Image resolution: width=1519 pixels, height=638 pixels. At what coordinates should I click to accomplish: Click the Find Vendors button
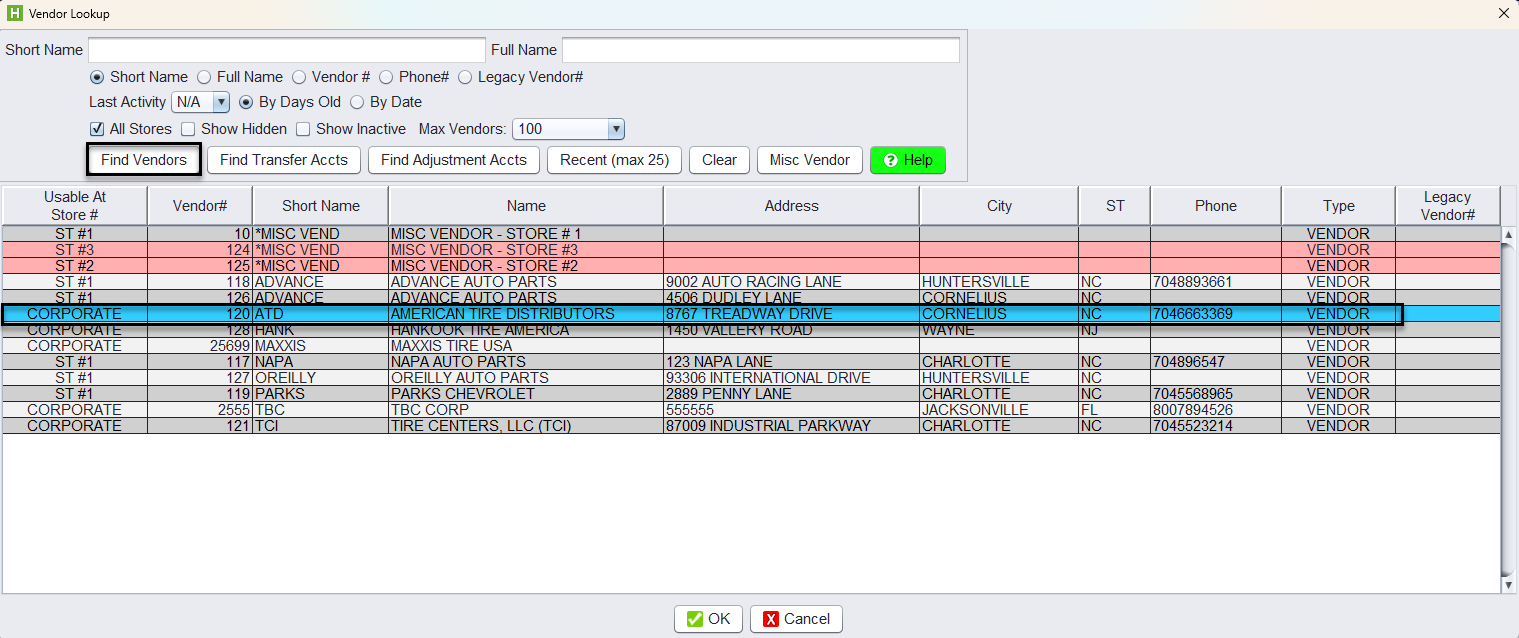coord(144,160)
